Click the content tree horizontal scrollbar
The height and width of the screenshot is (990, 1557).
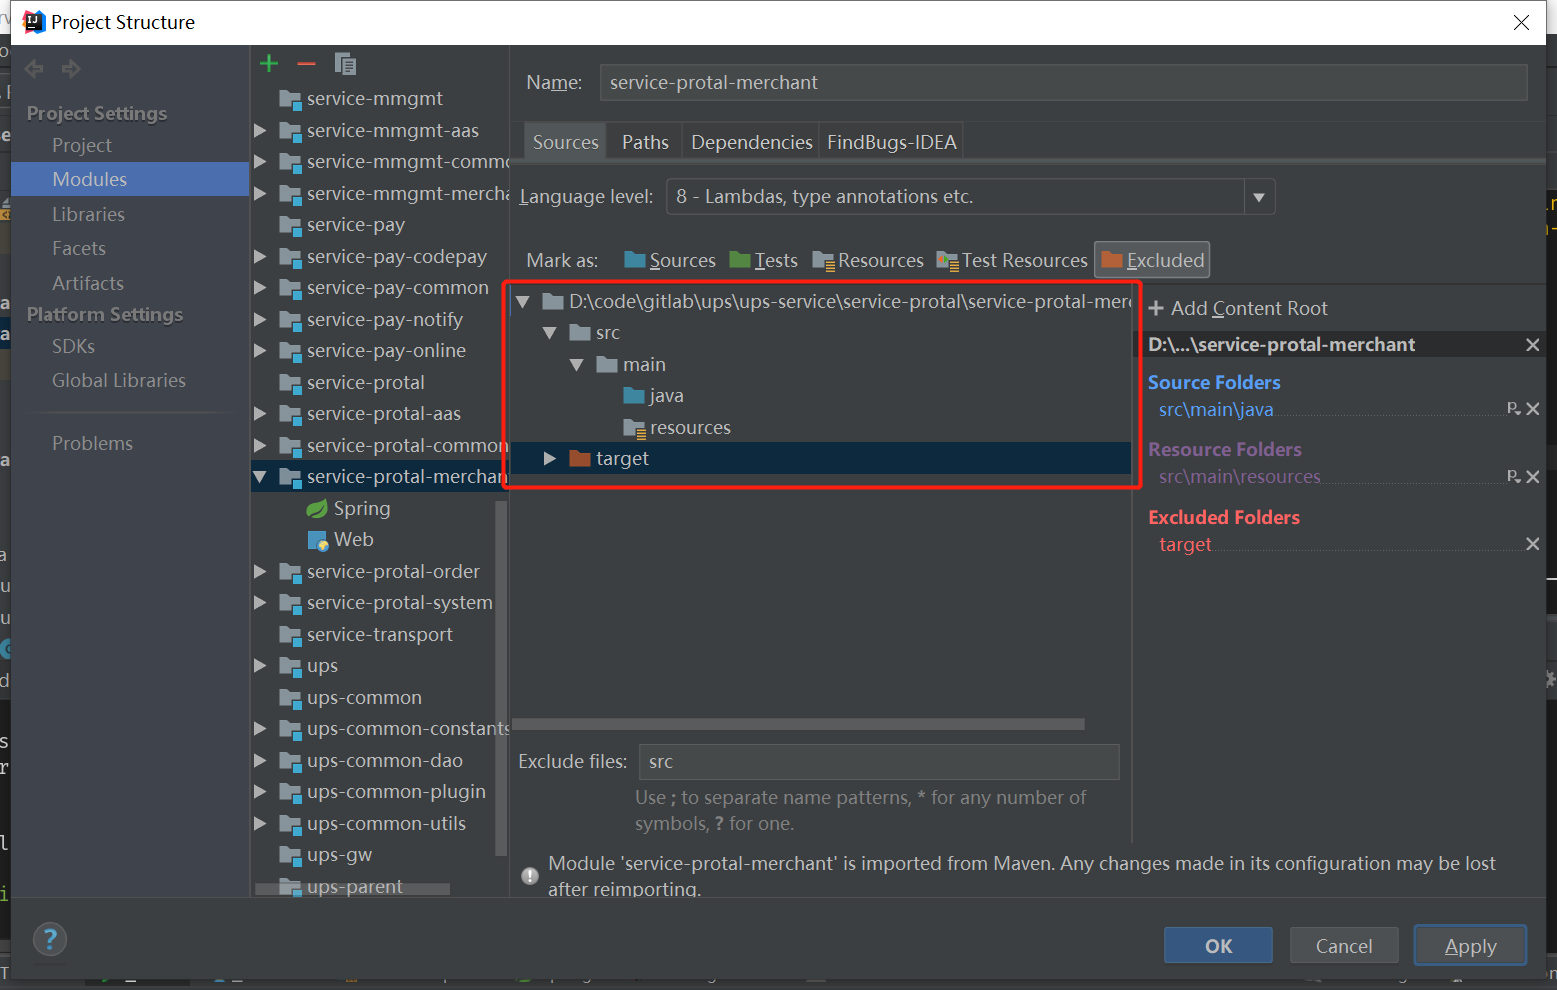click(798, 724)
